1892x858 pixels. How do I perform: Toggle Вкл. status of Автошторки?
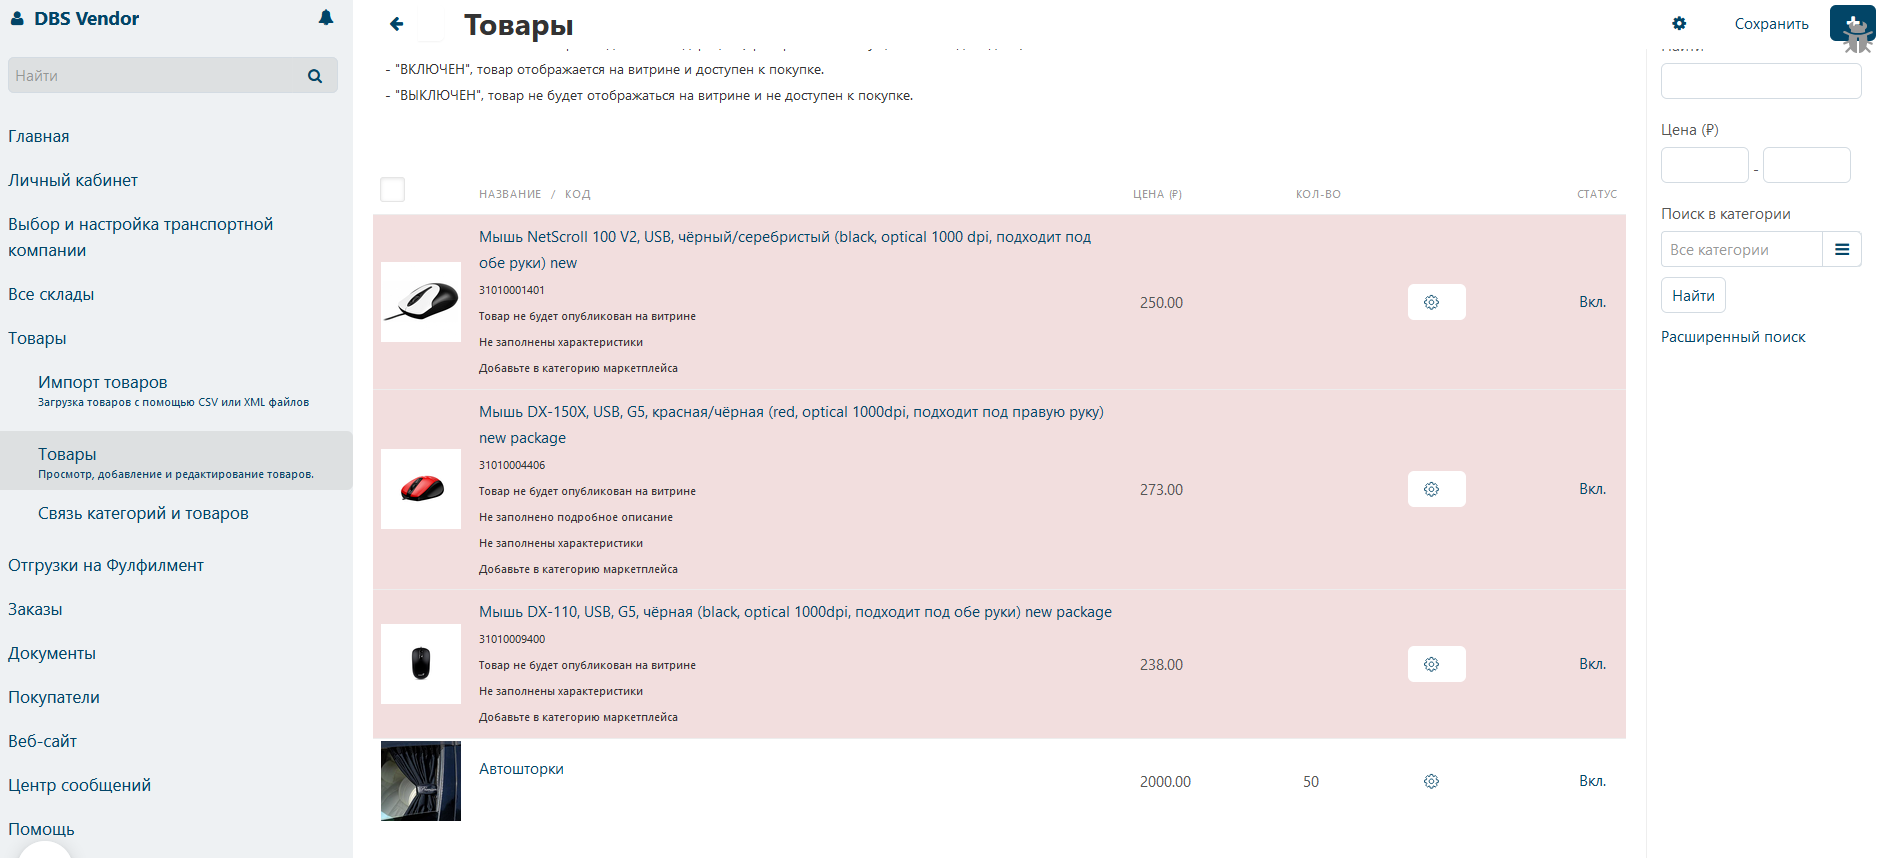pos(1592,781)
